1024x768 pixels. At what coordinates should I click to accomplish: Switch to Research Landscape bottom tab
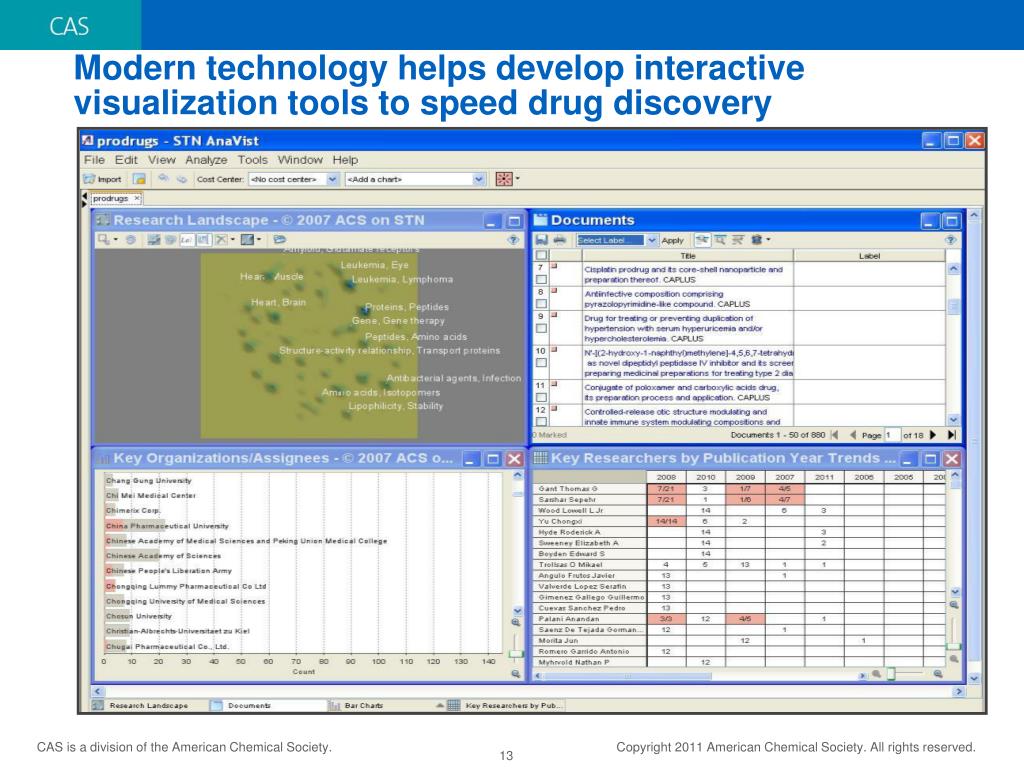pos(149,705)
